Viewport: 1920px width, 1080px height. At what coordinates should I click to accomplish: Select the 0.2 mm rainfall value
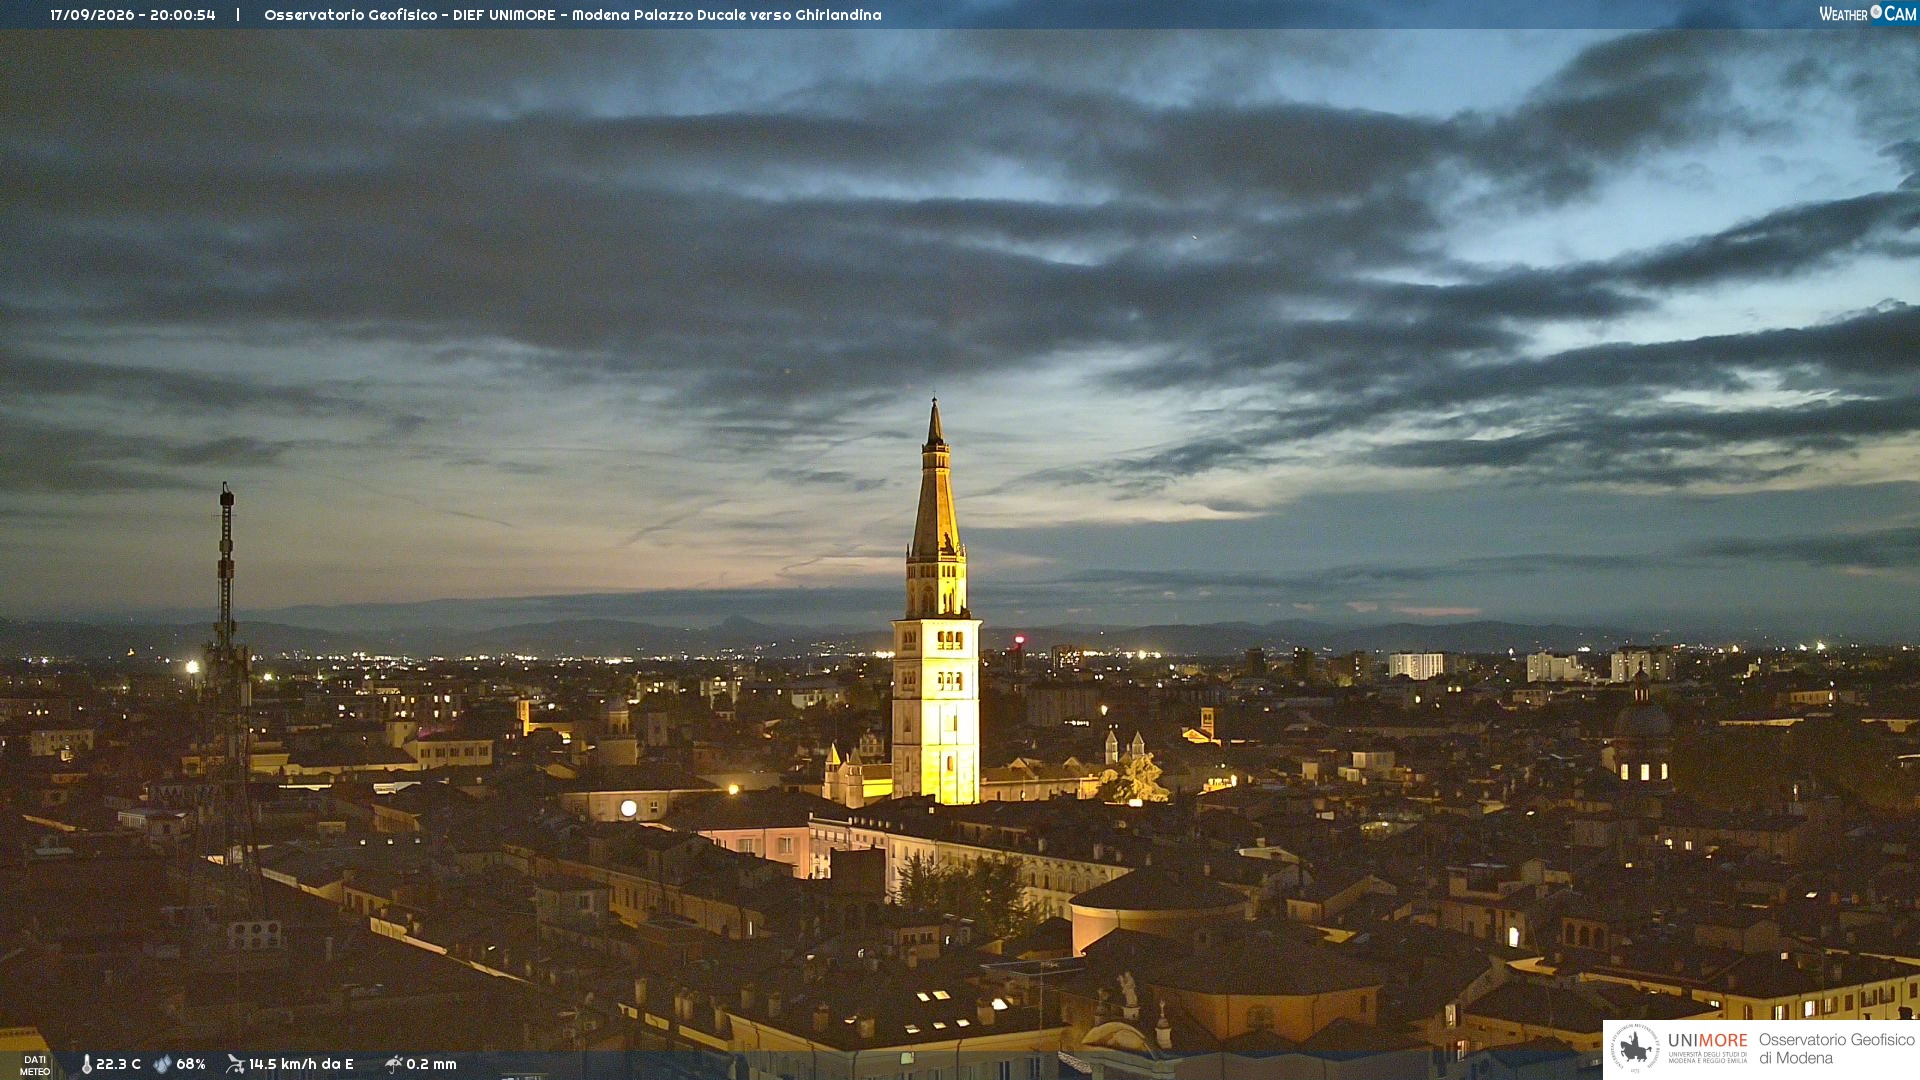point(431,1064)
